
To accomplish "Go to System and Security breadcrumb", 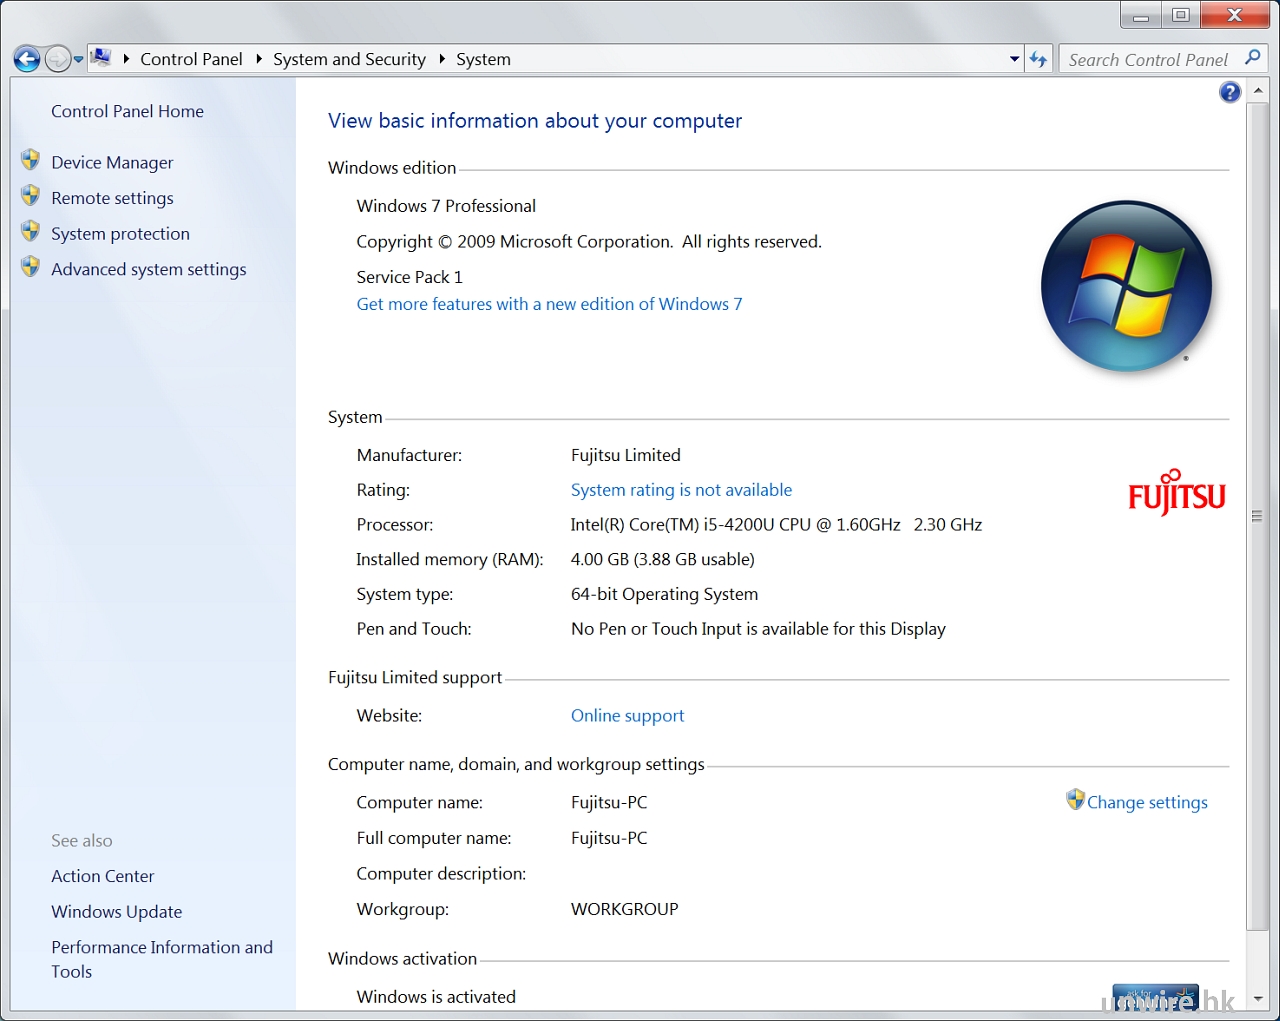I will pyautogui.click(x=349, y=59).
